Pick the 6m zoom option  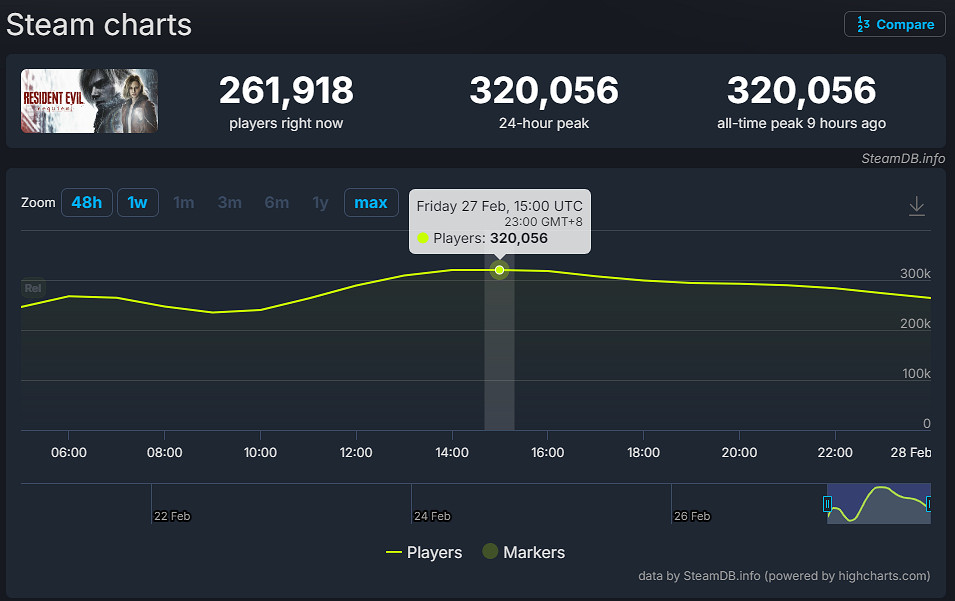coord(277,203)
